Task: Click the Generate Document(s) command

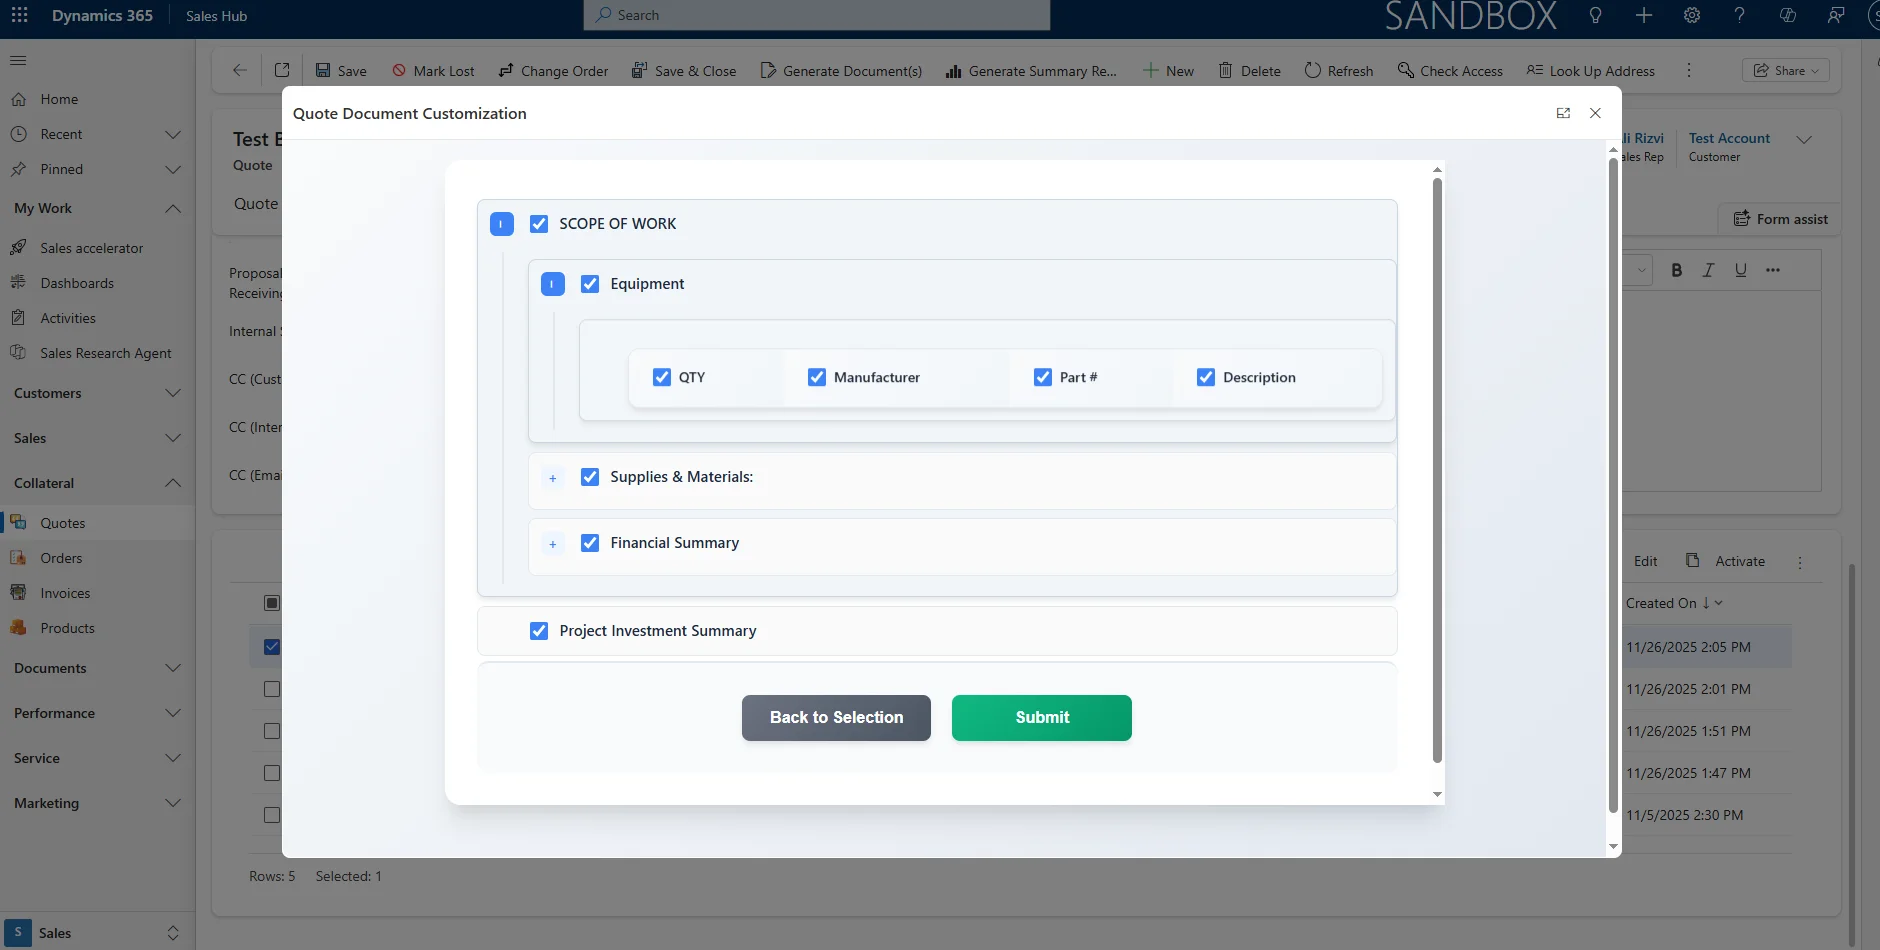Action: (840, 71)
